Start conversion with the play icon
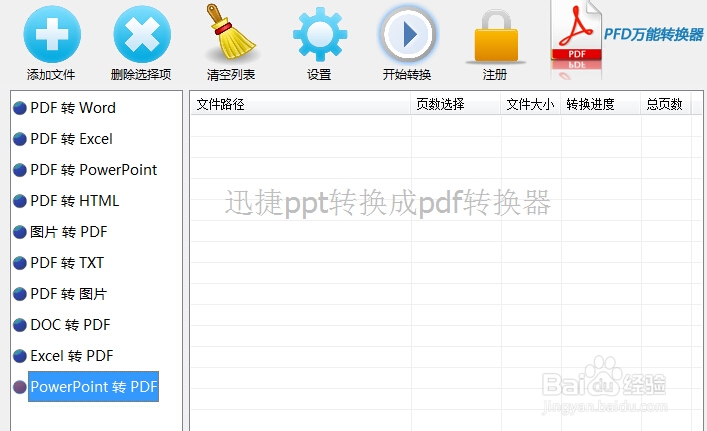707x431 pixels. [x=408, y=34]
